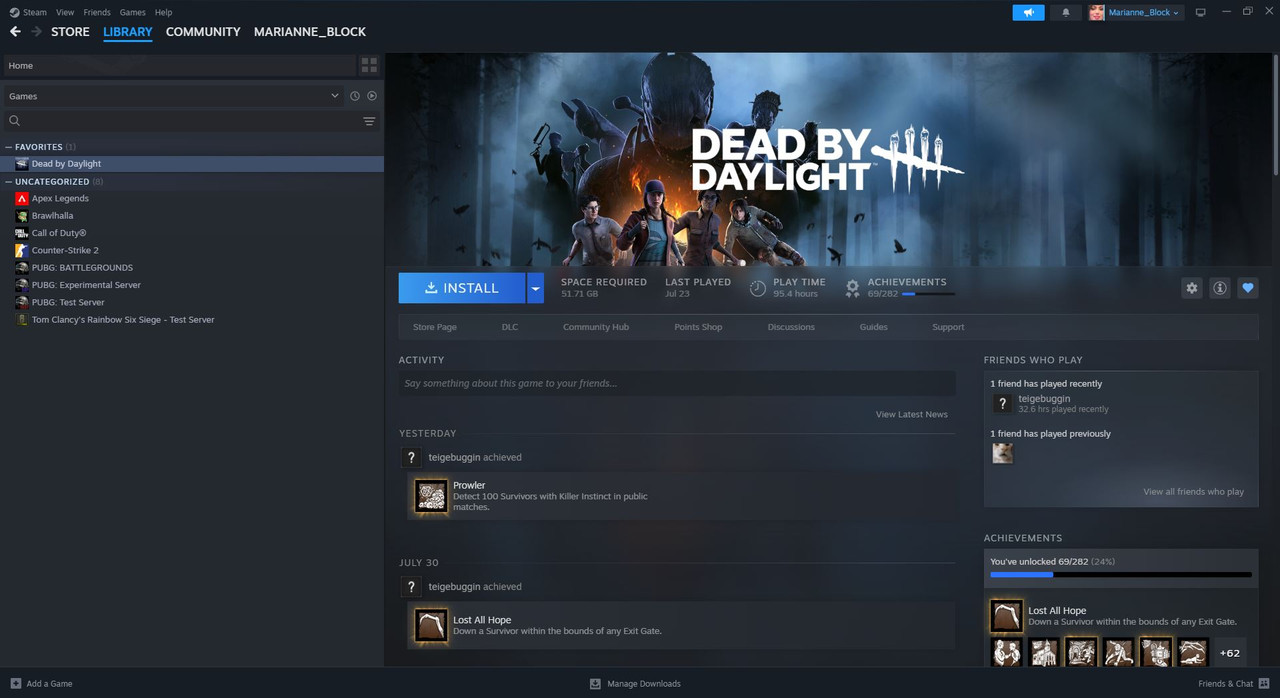1280x698 pixels.
Task: Expand the Install options dropdown arrow
Action: [535, 288]
